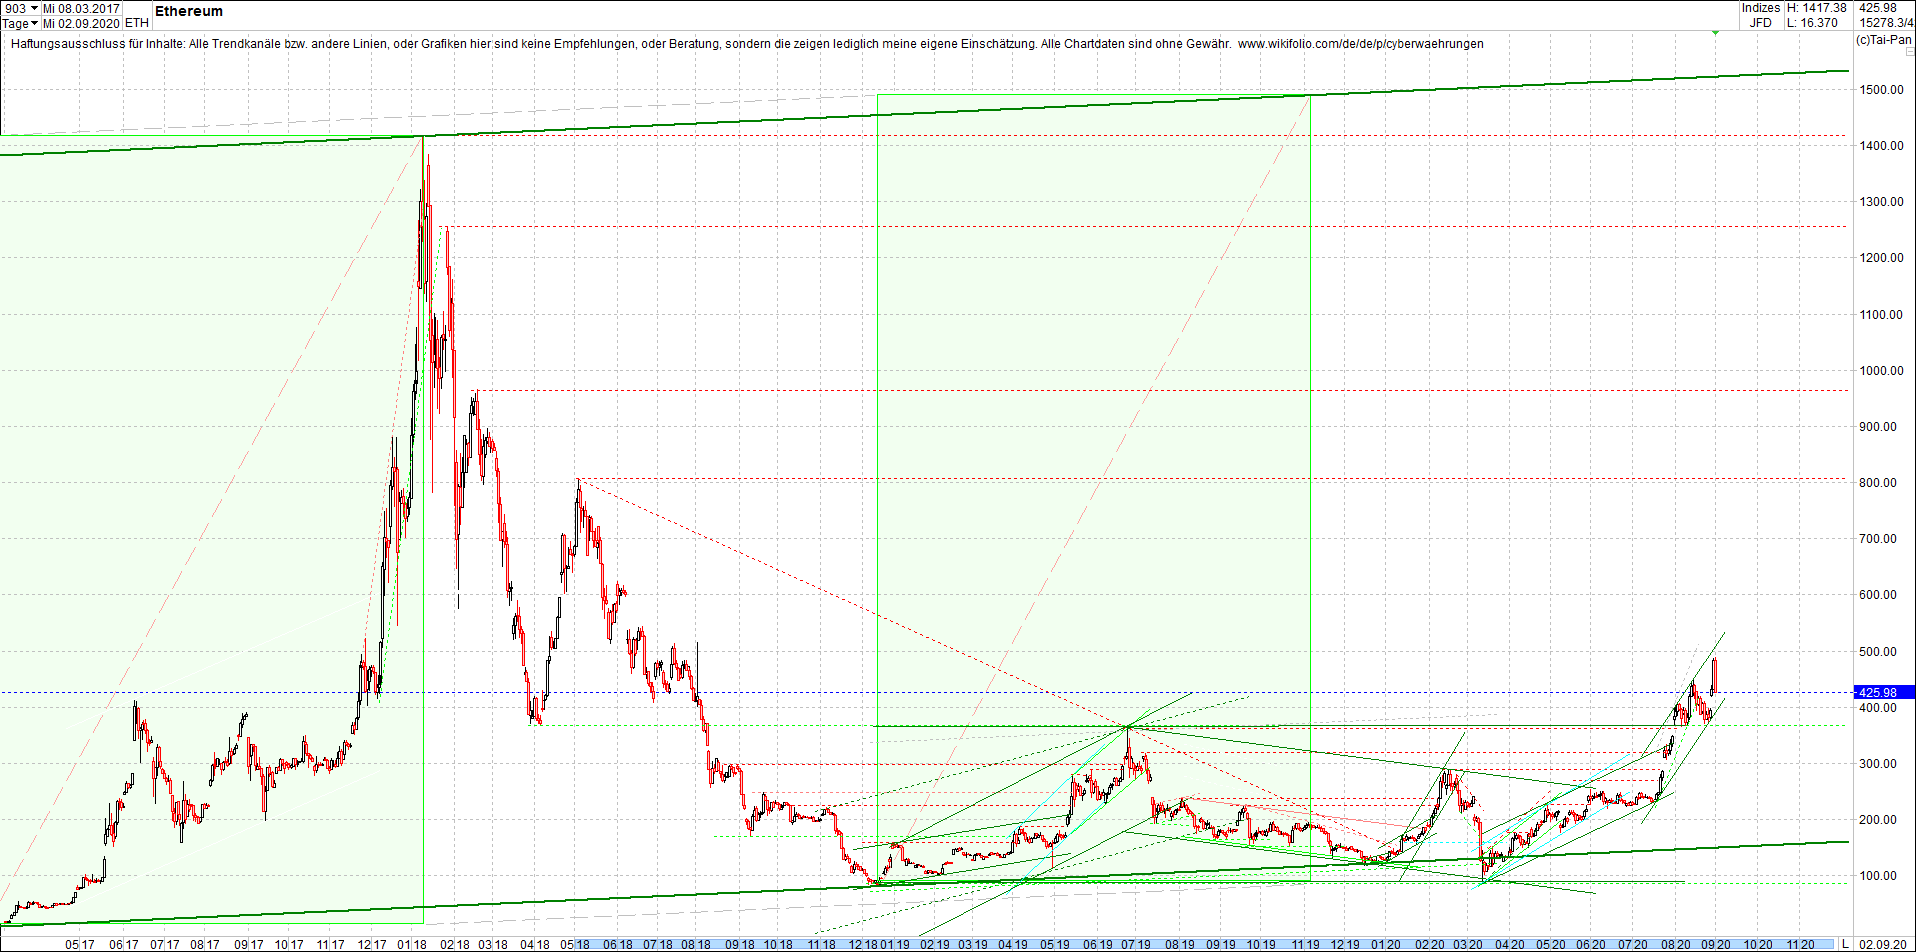Click the 12 17 date axis label
Screen dimensions: 1916x952
click(x=372, y=945)
